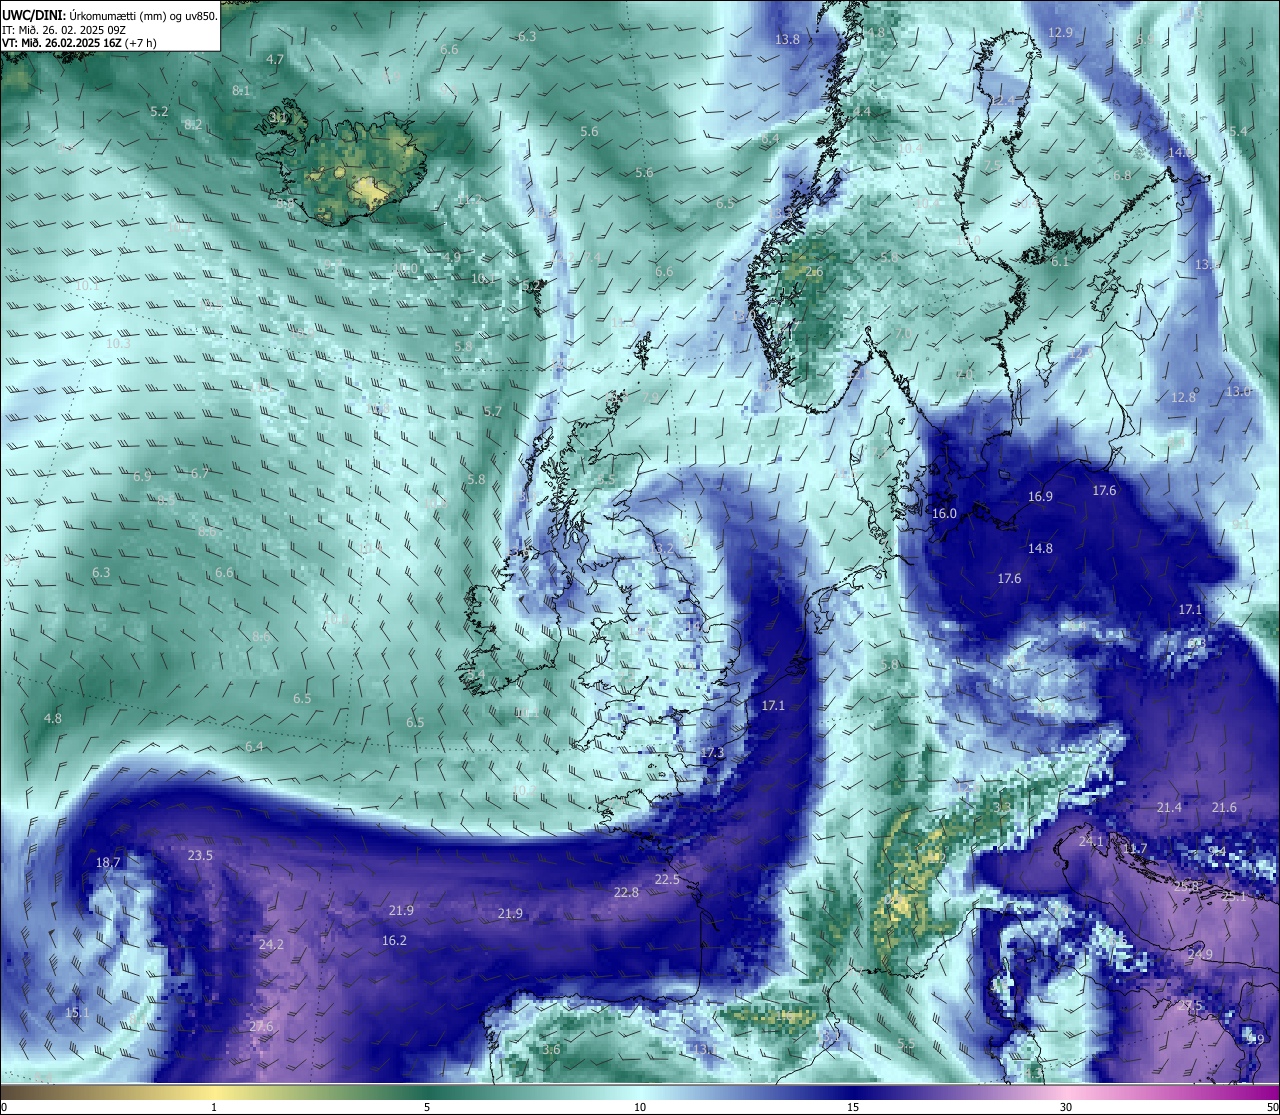Viewport: 1280px width, 1115px height.
Task: Click the map value "2.6" over southern Norway
Action: pyautogui.click(x=814, y=272)
